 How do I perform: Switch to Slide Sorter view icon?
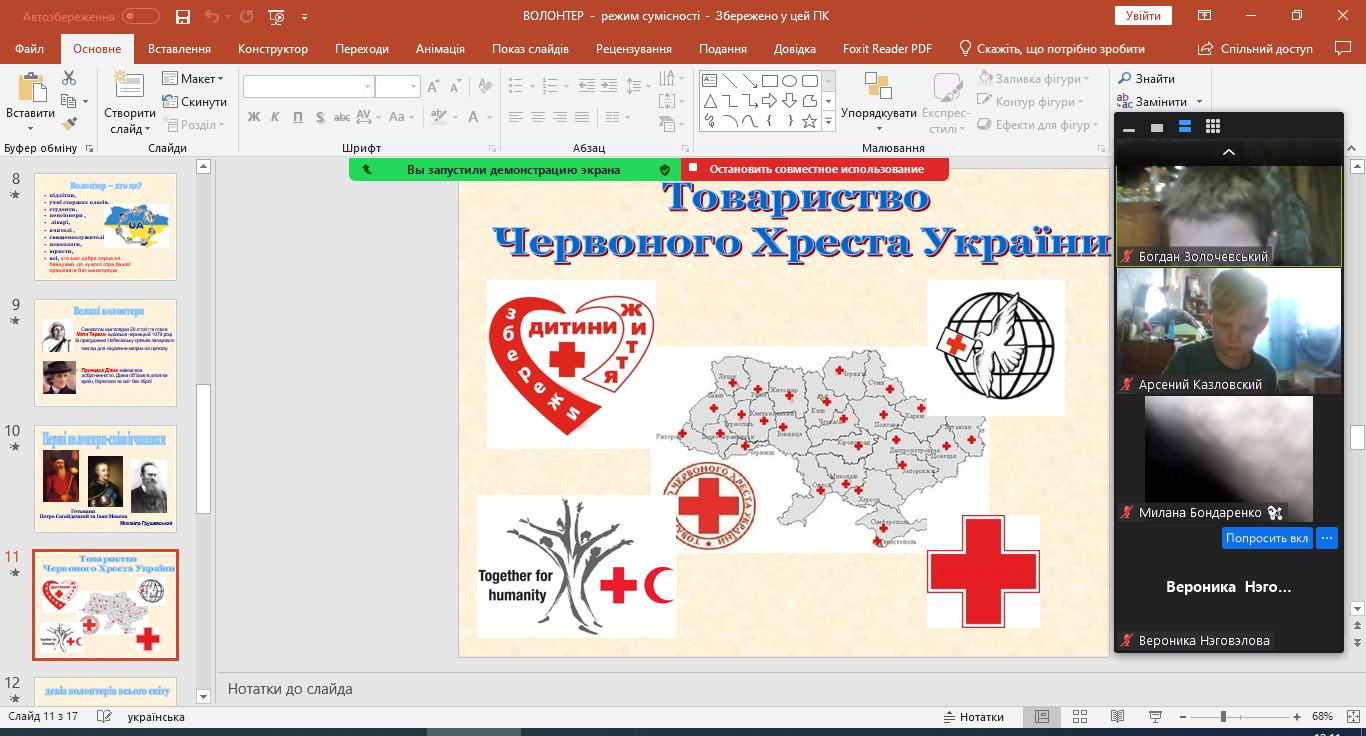pos(1079,717)
